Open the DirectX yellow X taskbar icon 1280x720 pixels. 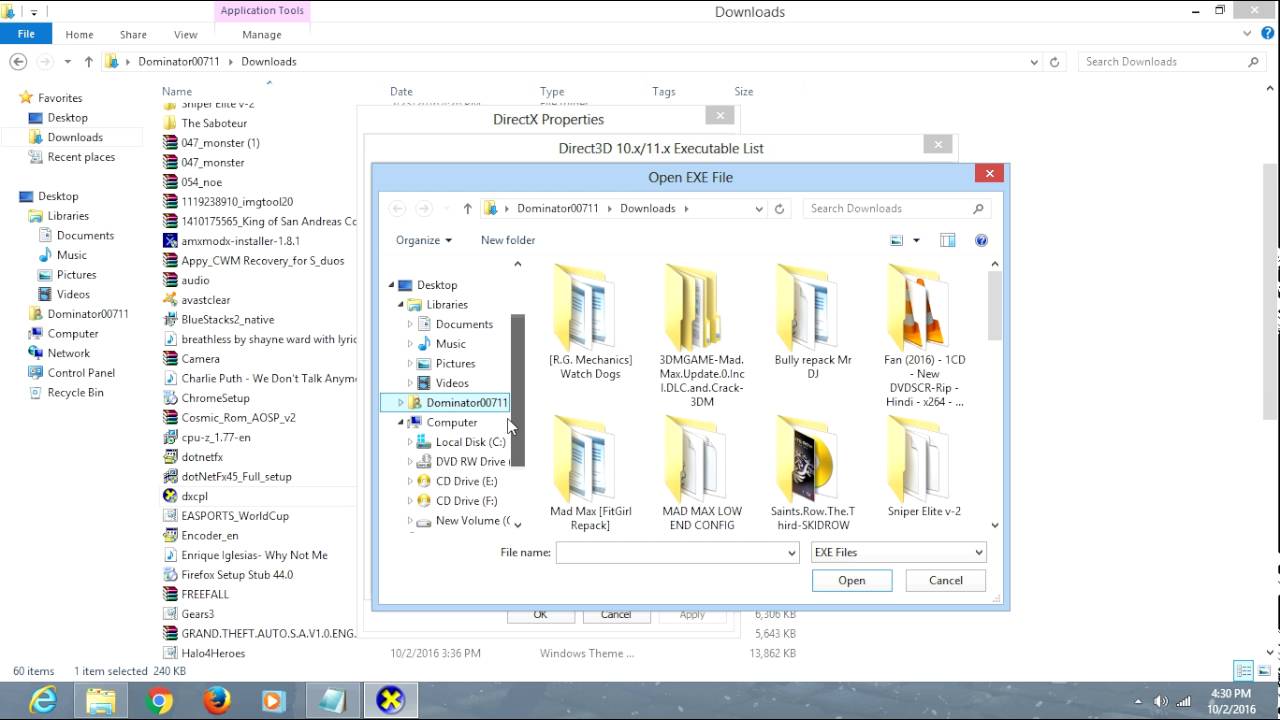(390, 701)
